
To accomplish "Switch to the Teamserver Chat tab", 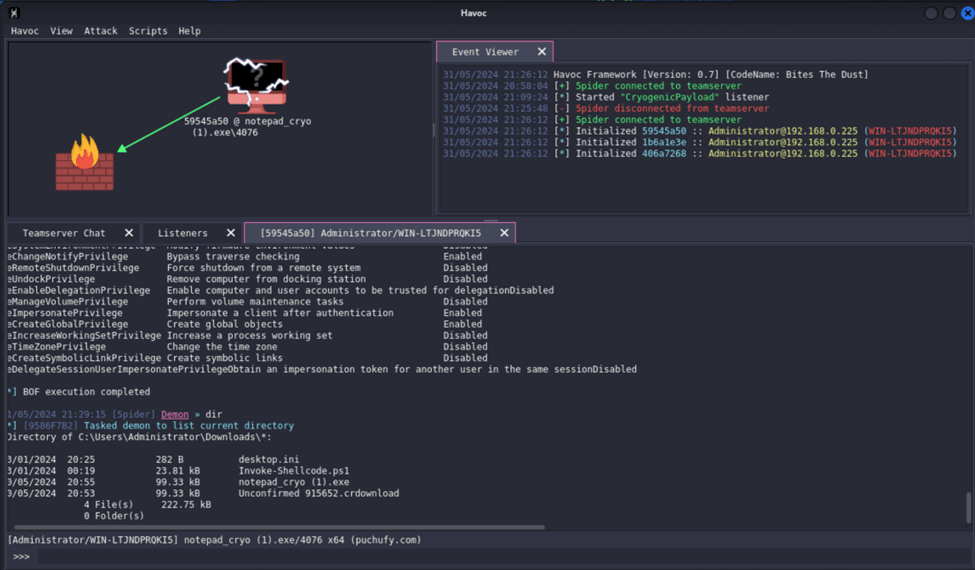I will tap(64, 233).
